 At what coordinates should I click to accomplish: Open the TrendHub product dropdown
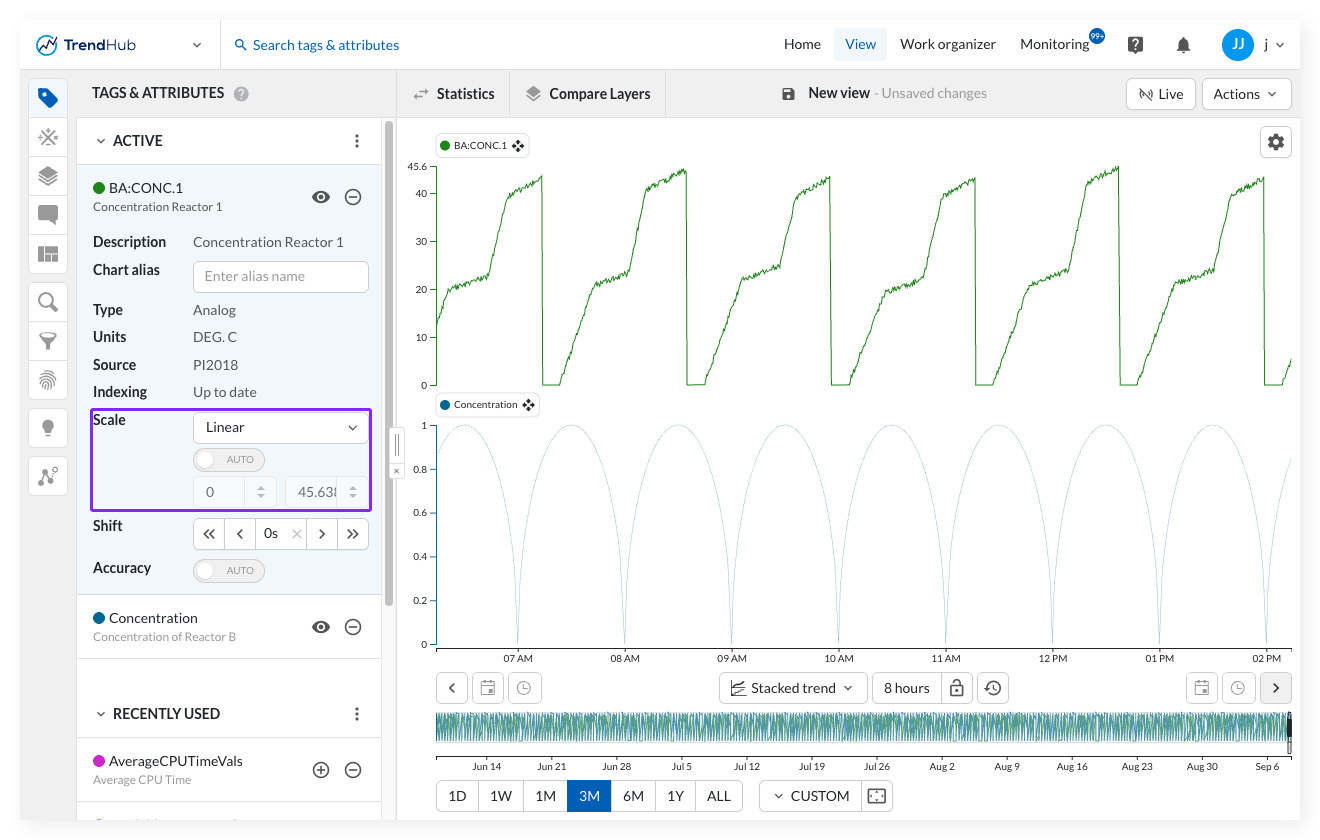(x=197, y=45)
